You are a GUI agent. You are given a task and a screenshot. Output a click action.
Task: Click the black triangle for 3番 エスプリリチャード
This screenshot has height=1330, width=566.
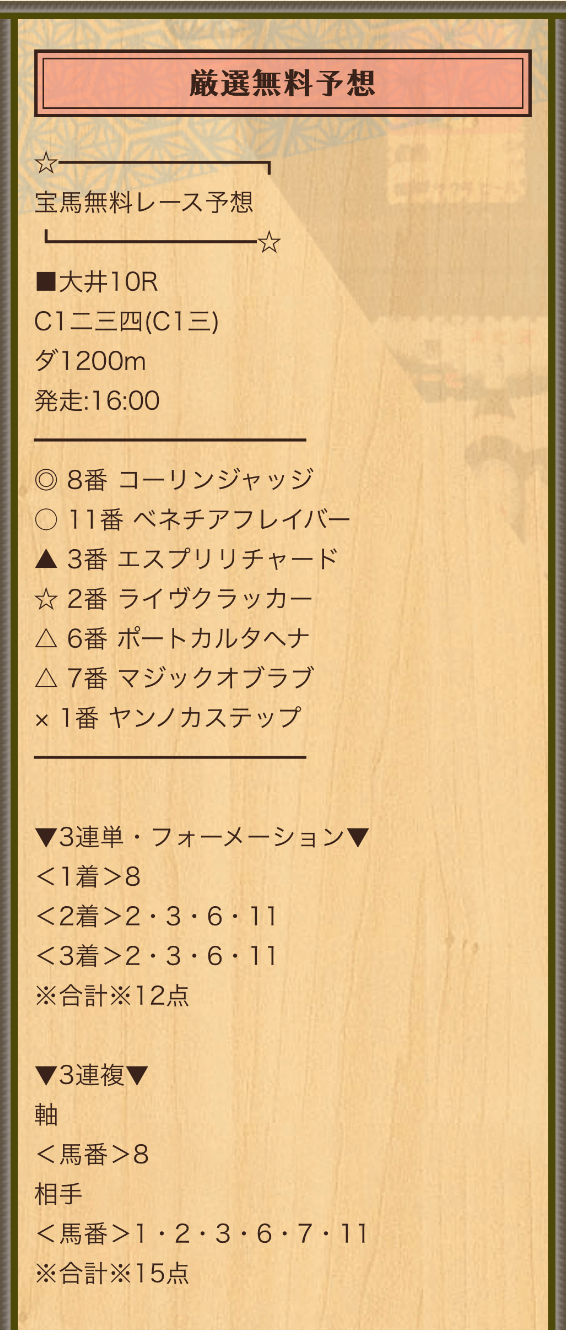[x=46, y=559]
